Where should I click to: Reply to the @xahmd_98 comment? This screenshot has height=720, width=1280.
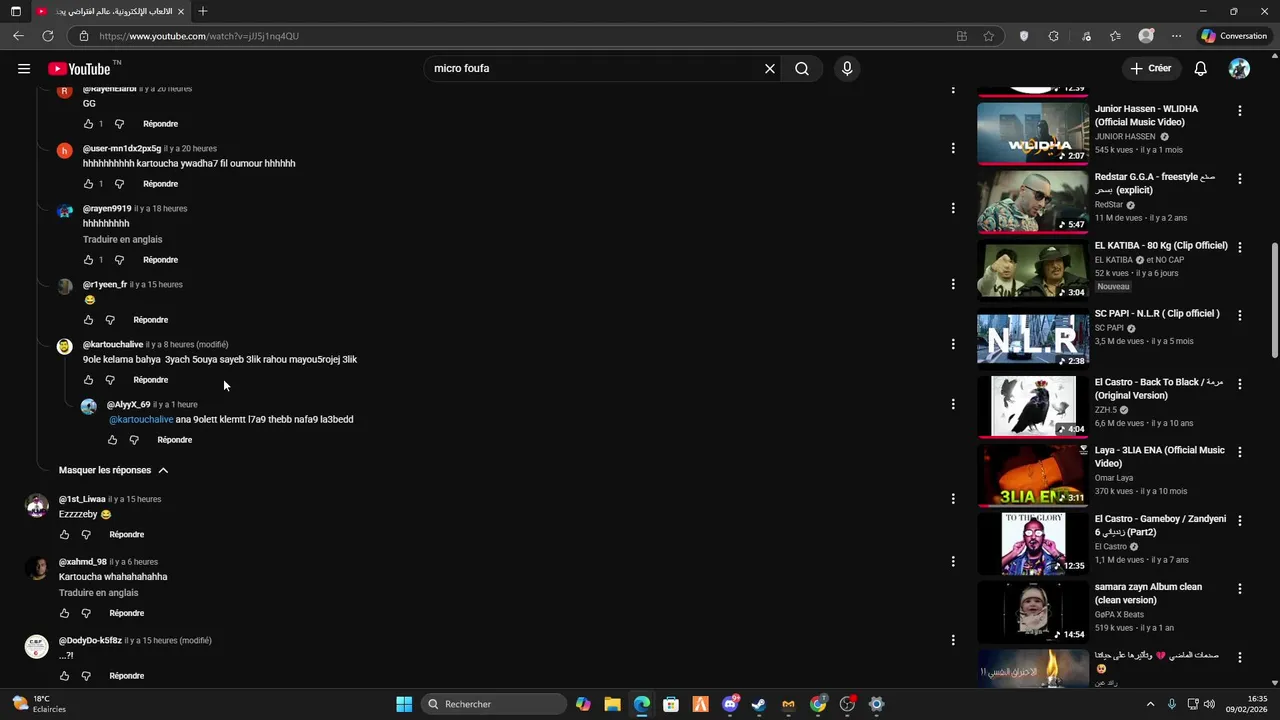[x=127, y=613]
